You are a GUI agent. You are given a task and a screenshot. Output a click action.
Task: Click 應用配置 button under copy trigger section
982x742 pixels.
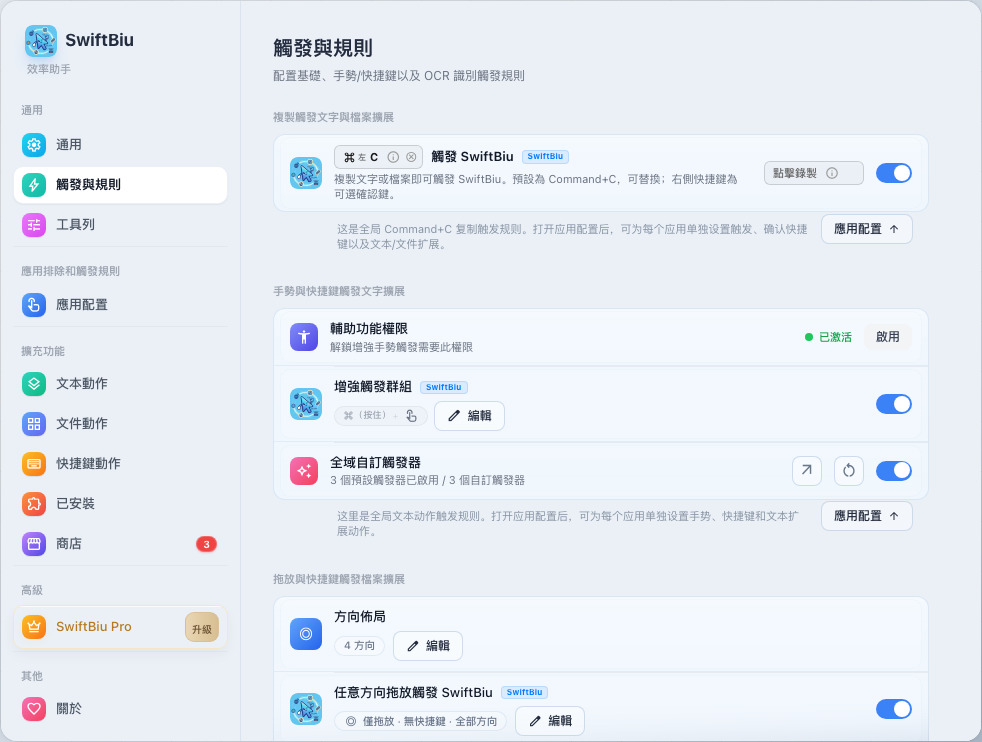[867, 229]
